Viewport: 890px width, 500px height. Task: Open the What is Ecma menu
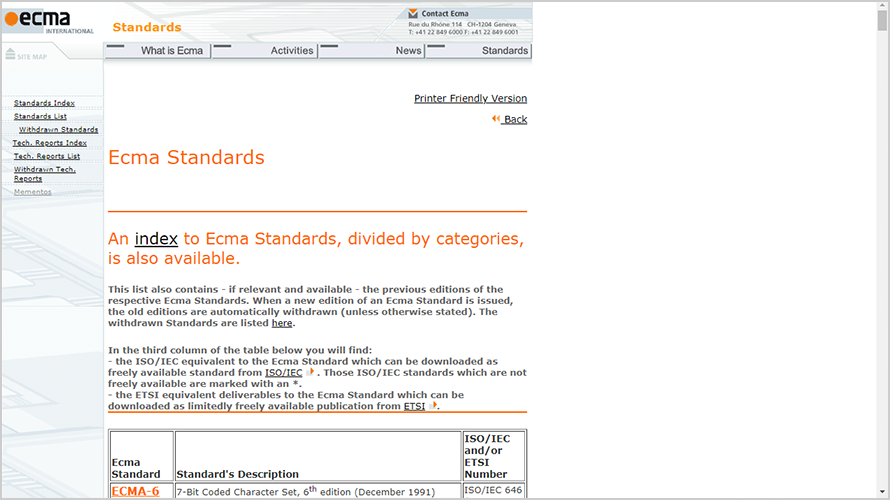158,51
